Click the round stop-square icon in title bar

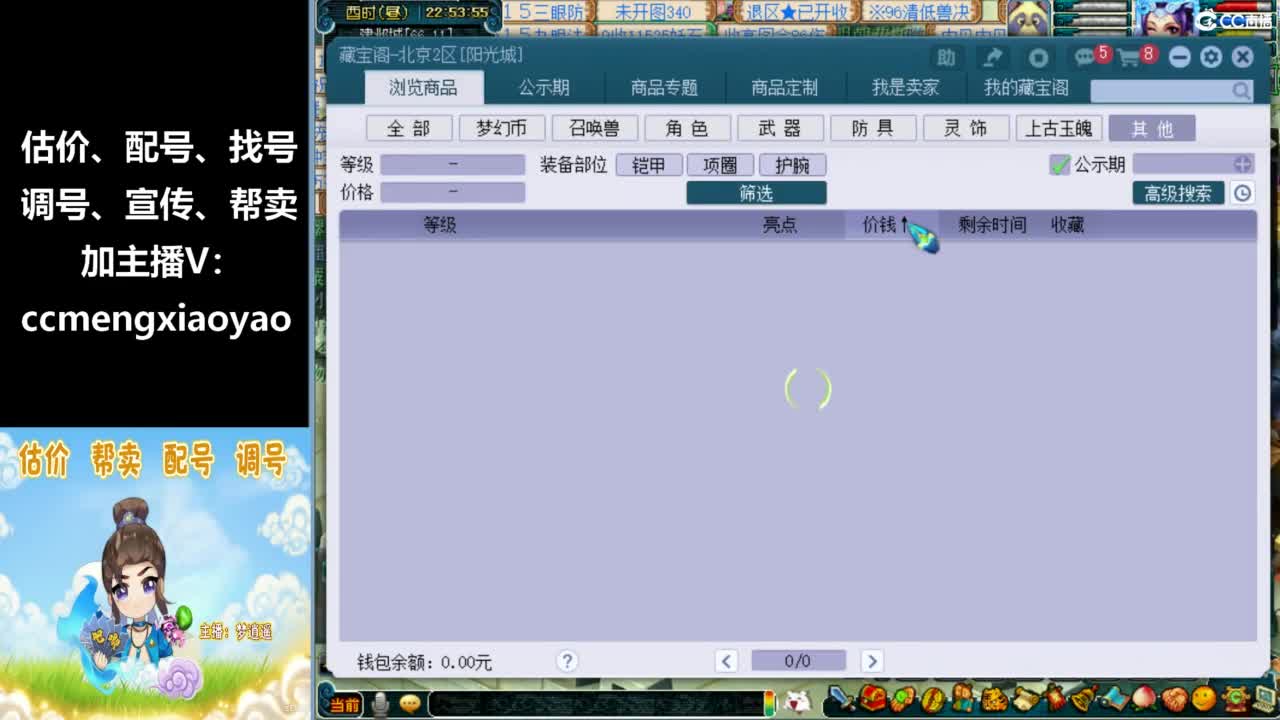click(1038, 57)
